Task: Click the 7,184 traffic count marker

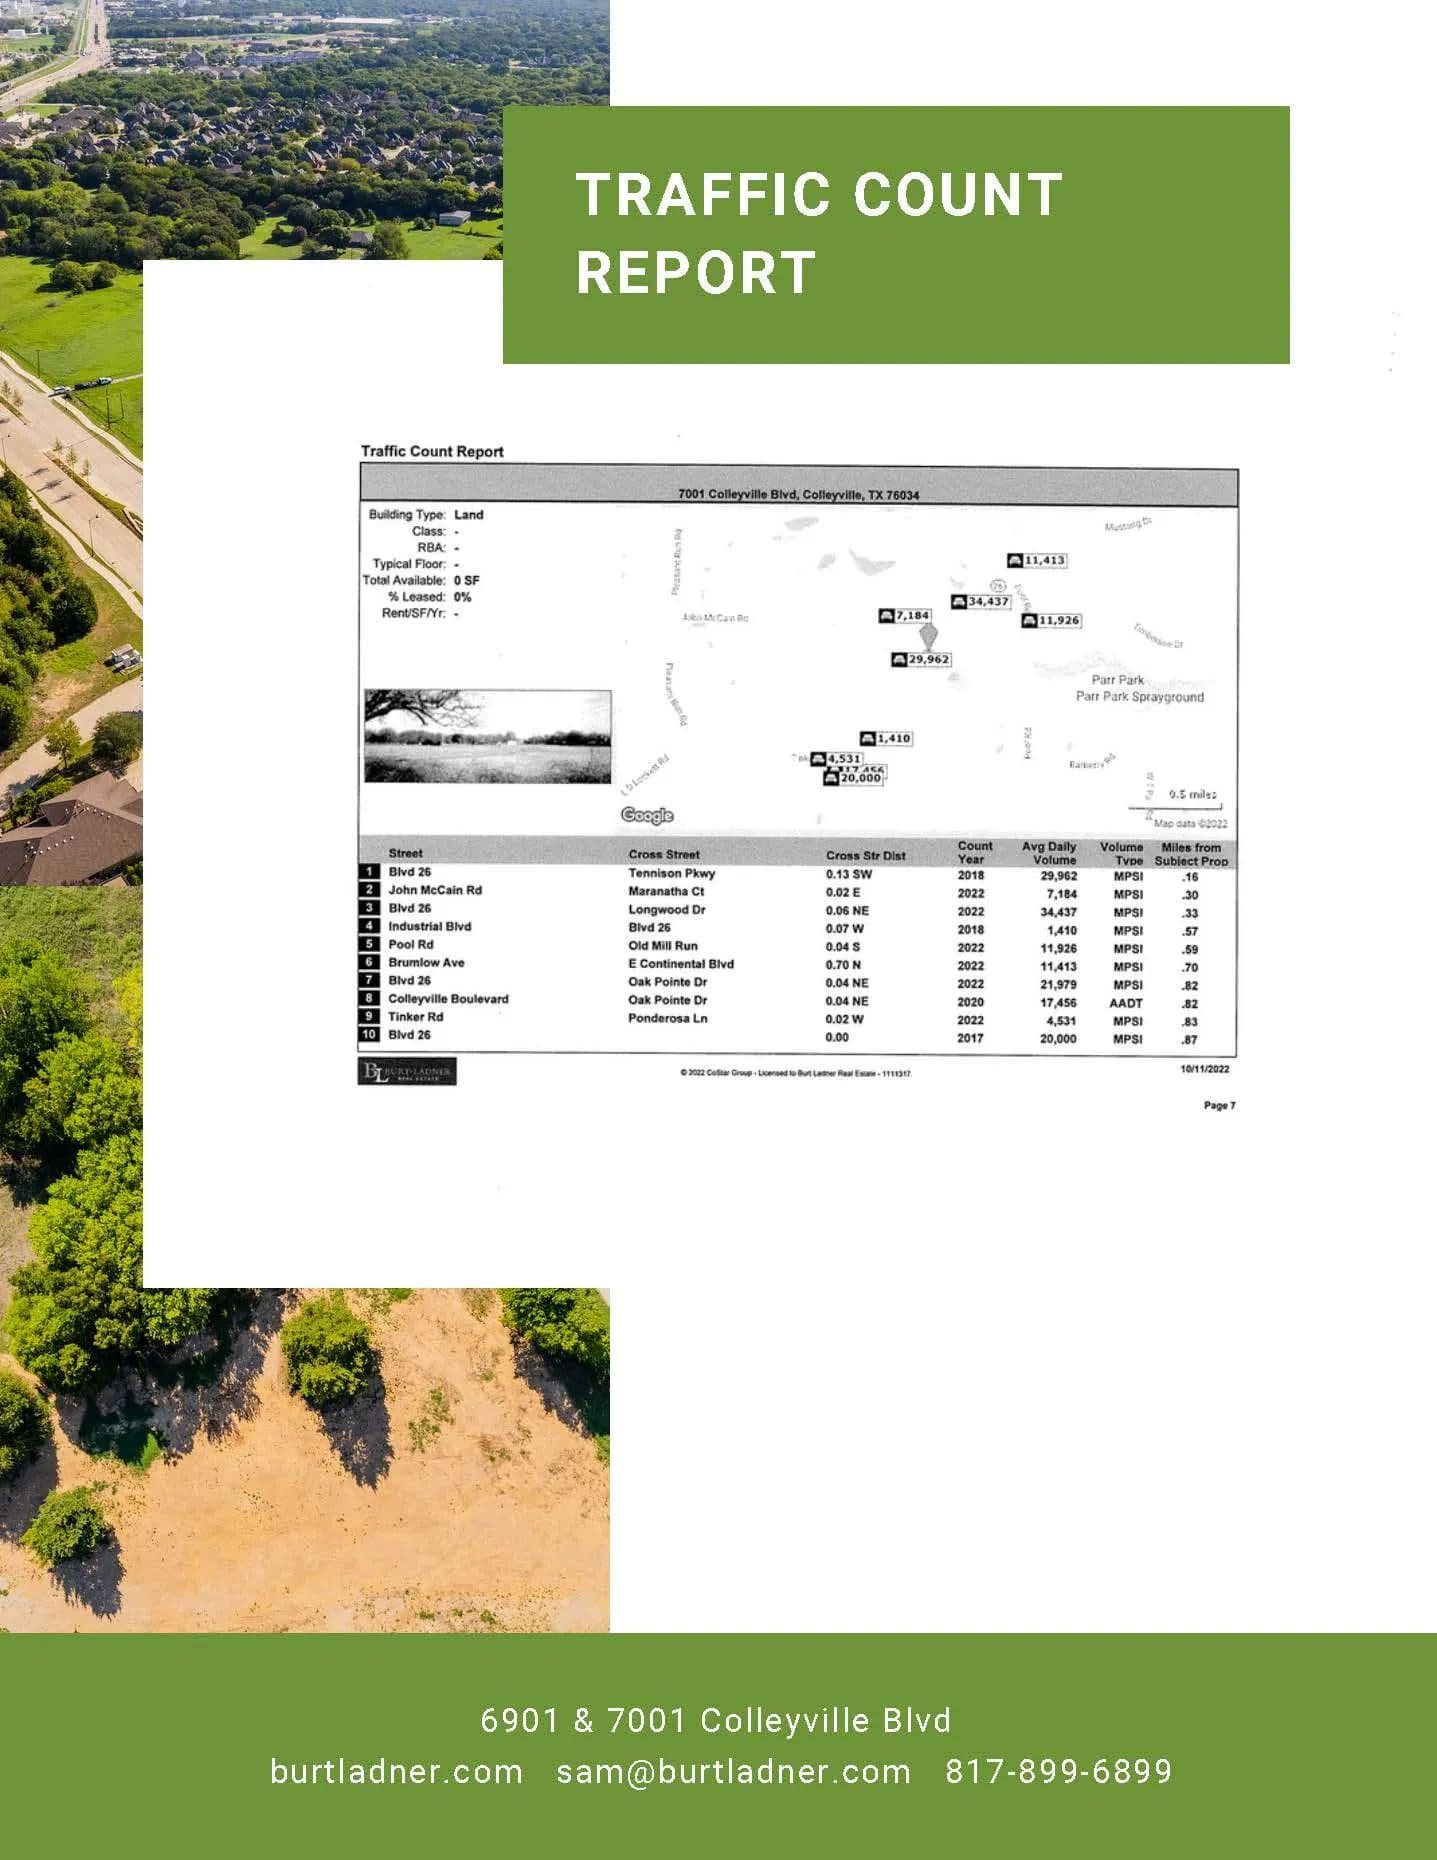Action: pyautogui.click(x=905, y=616)
